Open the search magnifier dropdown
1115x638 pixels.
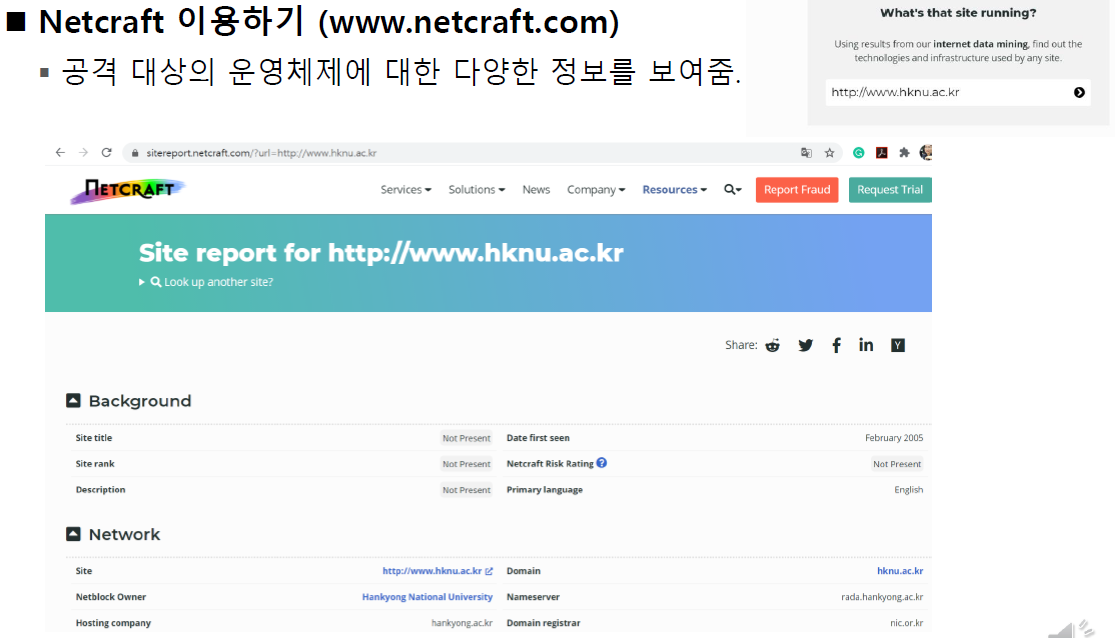(732, 190)
